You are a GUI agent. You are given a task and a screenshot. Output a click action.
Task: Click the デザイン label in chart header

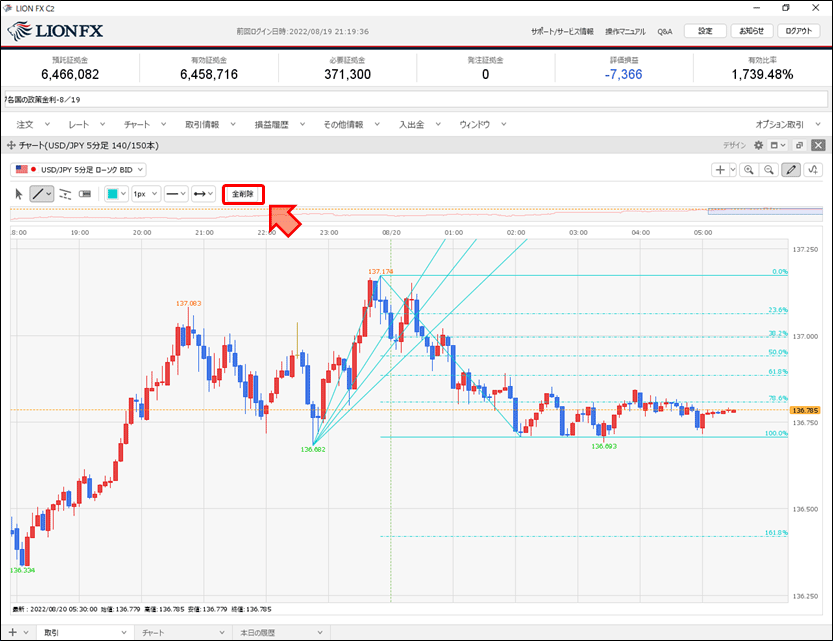(x=734, y=146)
